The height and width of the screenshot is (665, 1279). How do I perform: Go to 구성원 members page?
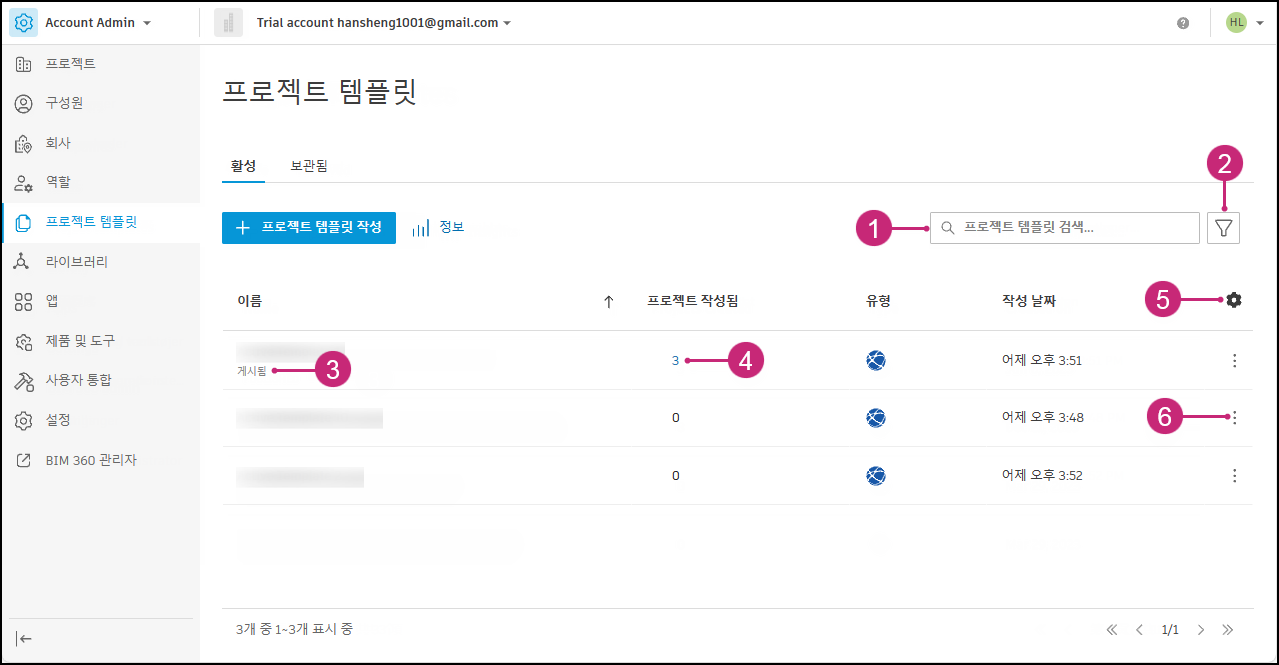coord(64,103)
